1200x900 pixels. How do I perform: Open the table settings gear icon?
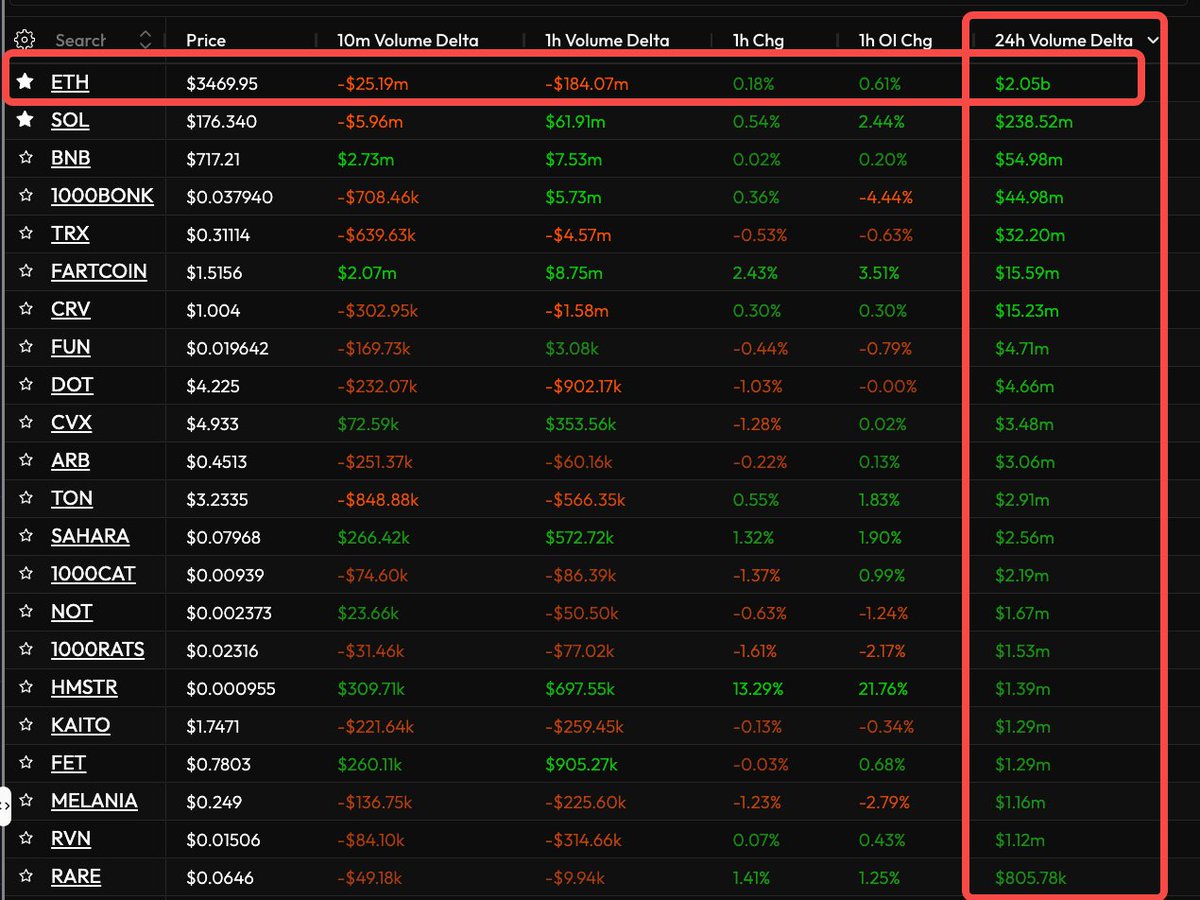[x=25, y=40]
